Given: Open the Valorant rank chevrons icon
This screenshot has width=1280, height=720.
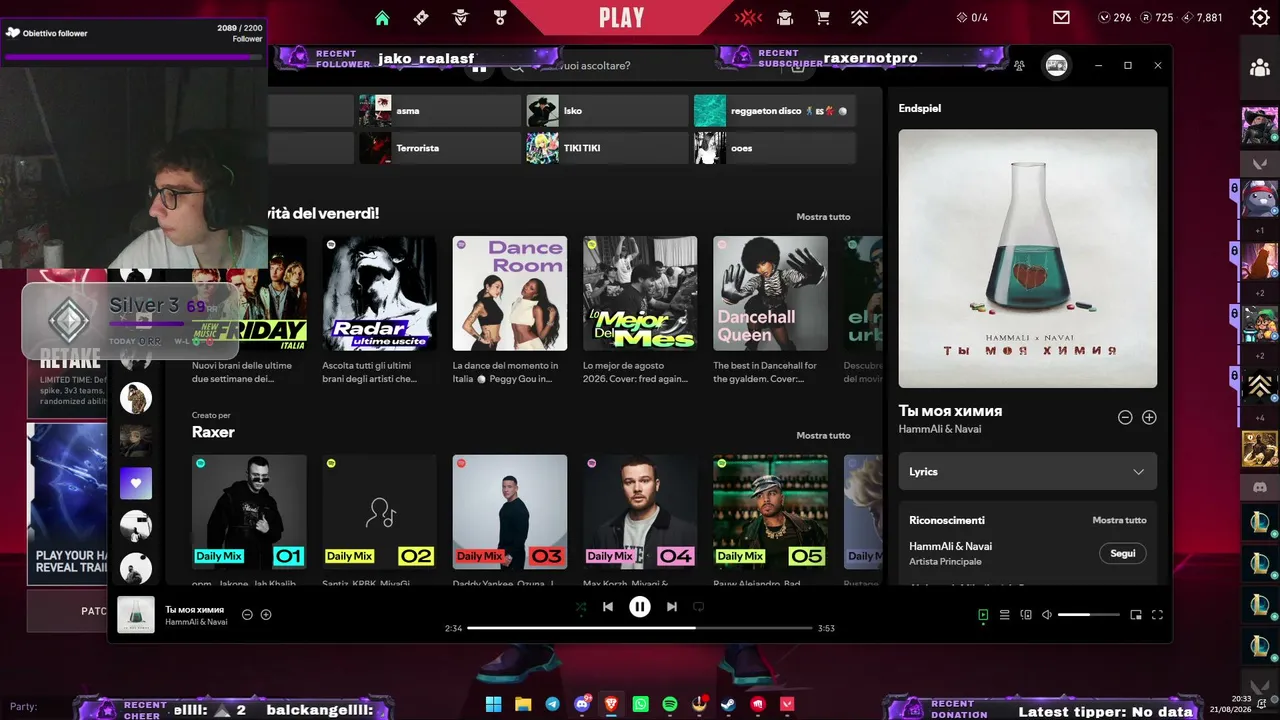Looking at the screenshot, I should pos(859,17).
